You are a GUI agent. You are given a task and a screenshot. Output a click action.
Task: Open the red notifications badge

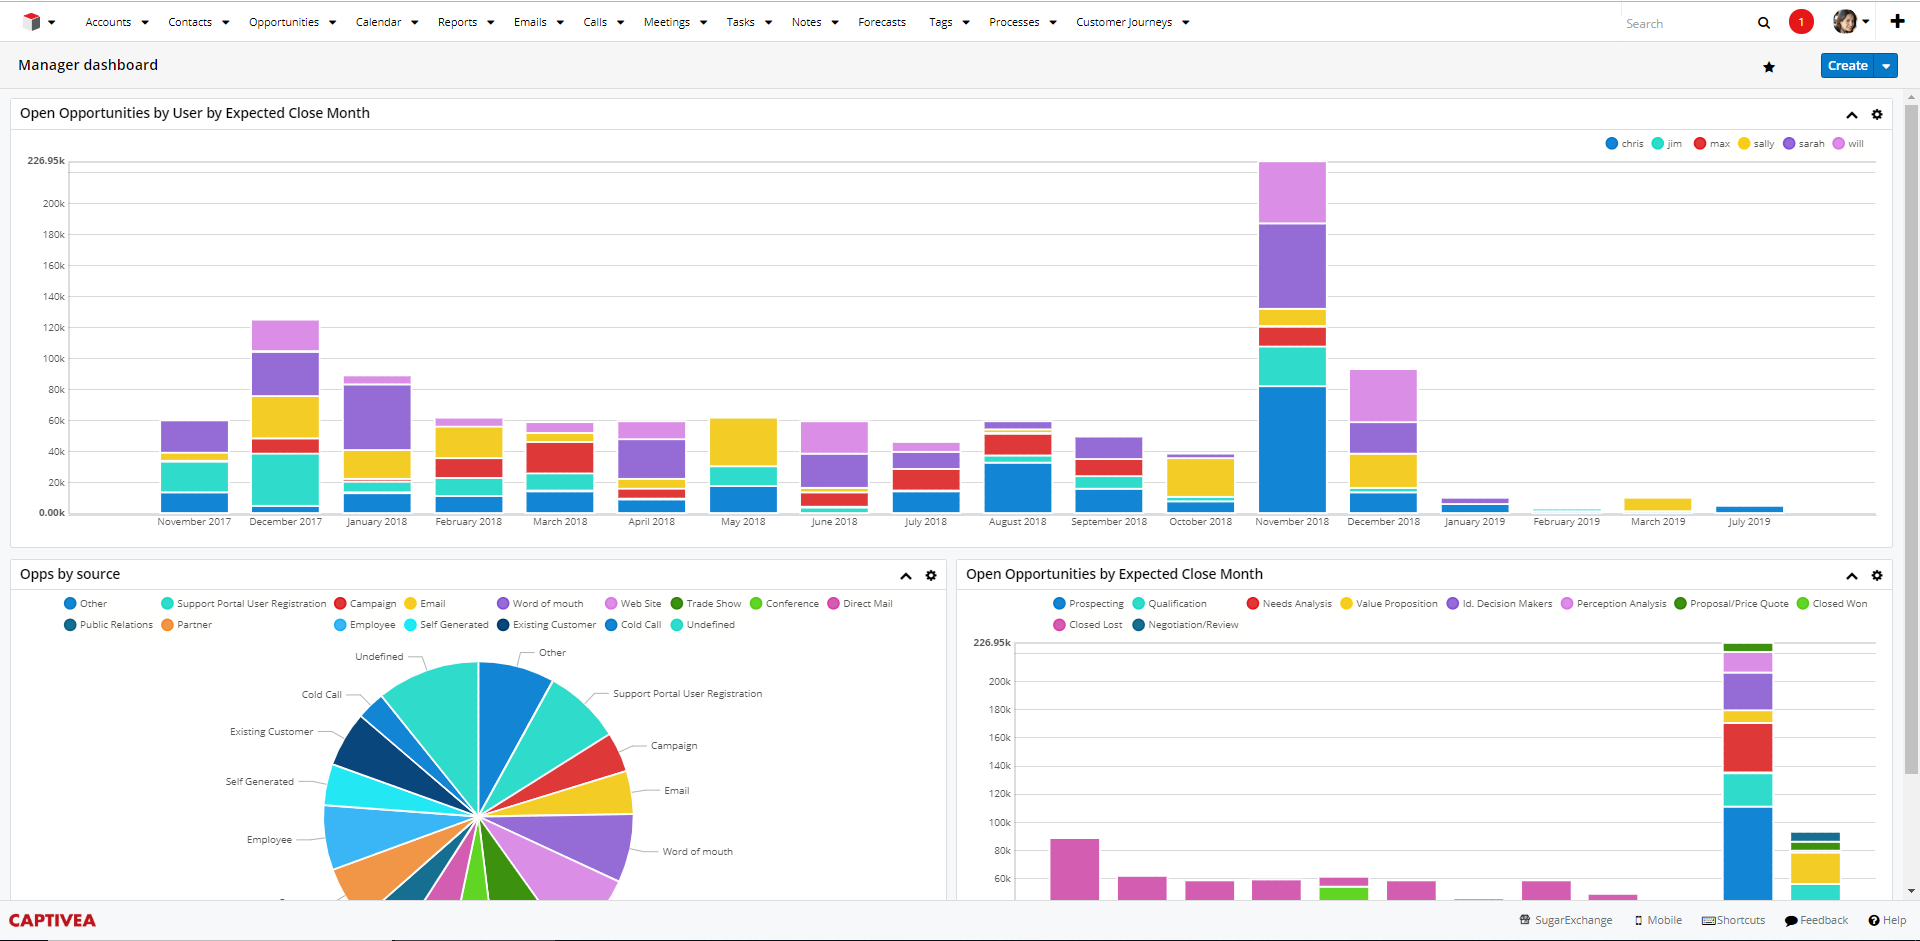1801,22
